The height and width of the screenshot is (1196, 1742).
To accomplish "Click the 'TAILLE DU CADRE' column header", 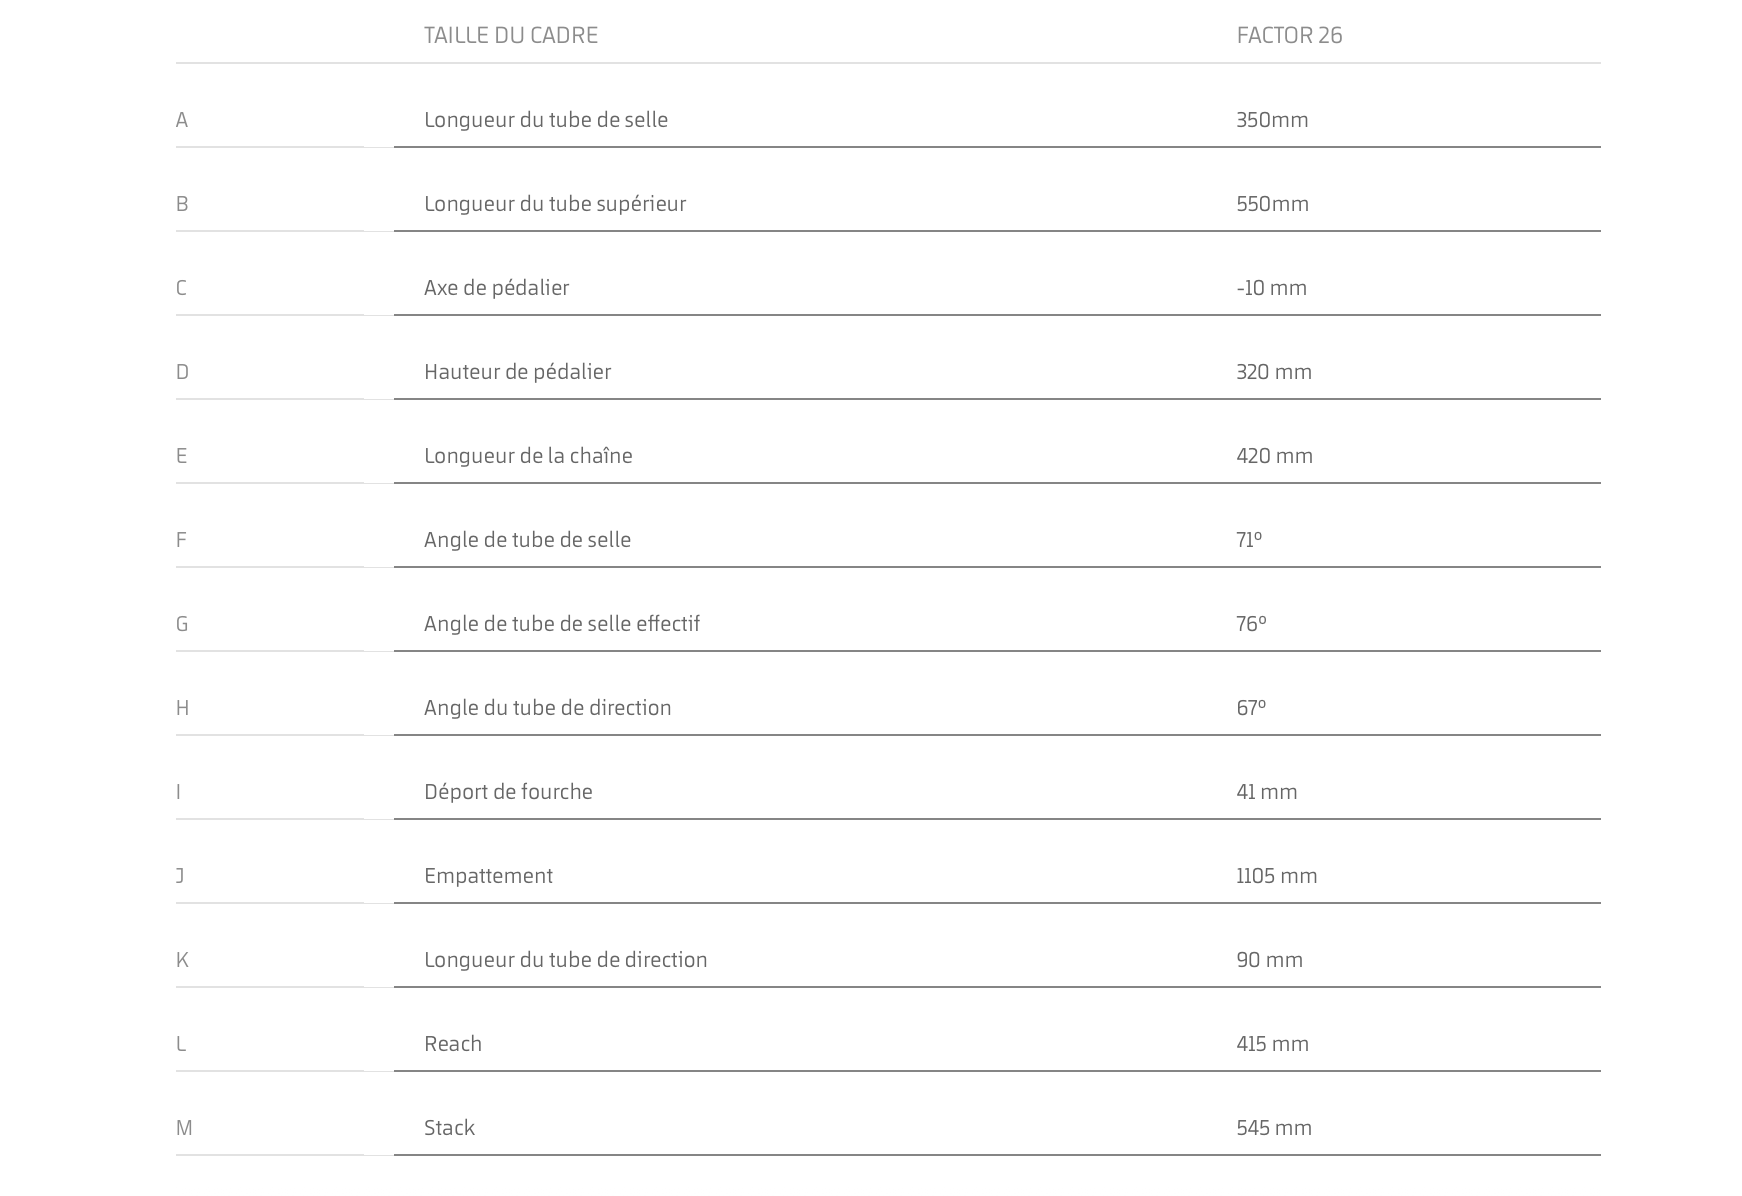I will (x=510, y=35).
